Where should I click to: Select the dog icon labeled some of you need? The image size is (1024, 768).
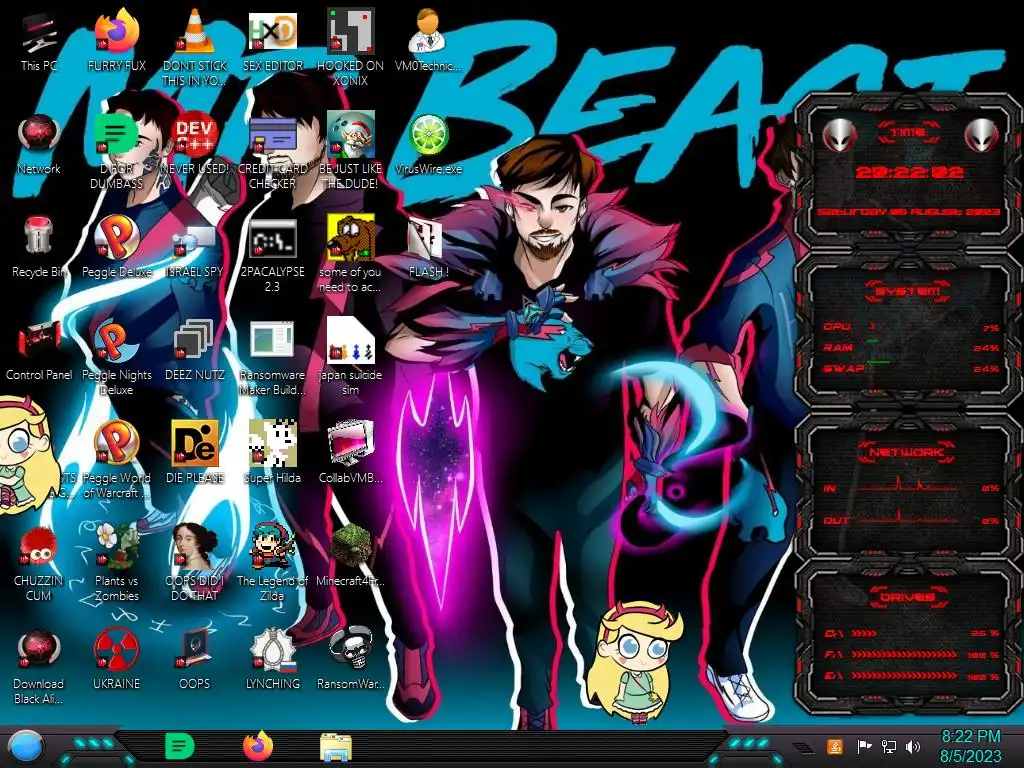pyautogui.click(x=350, y=255)
